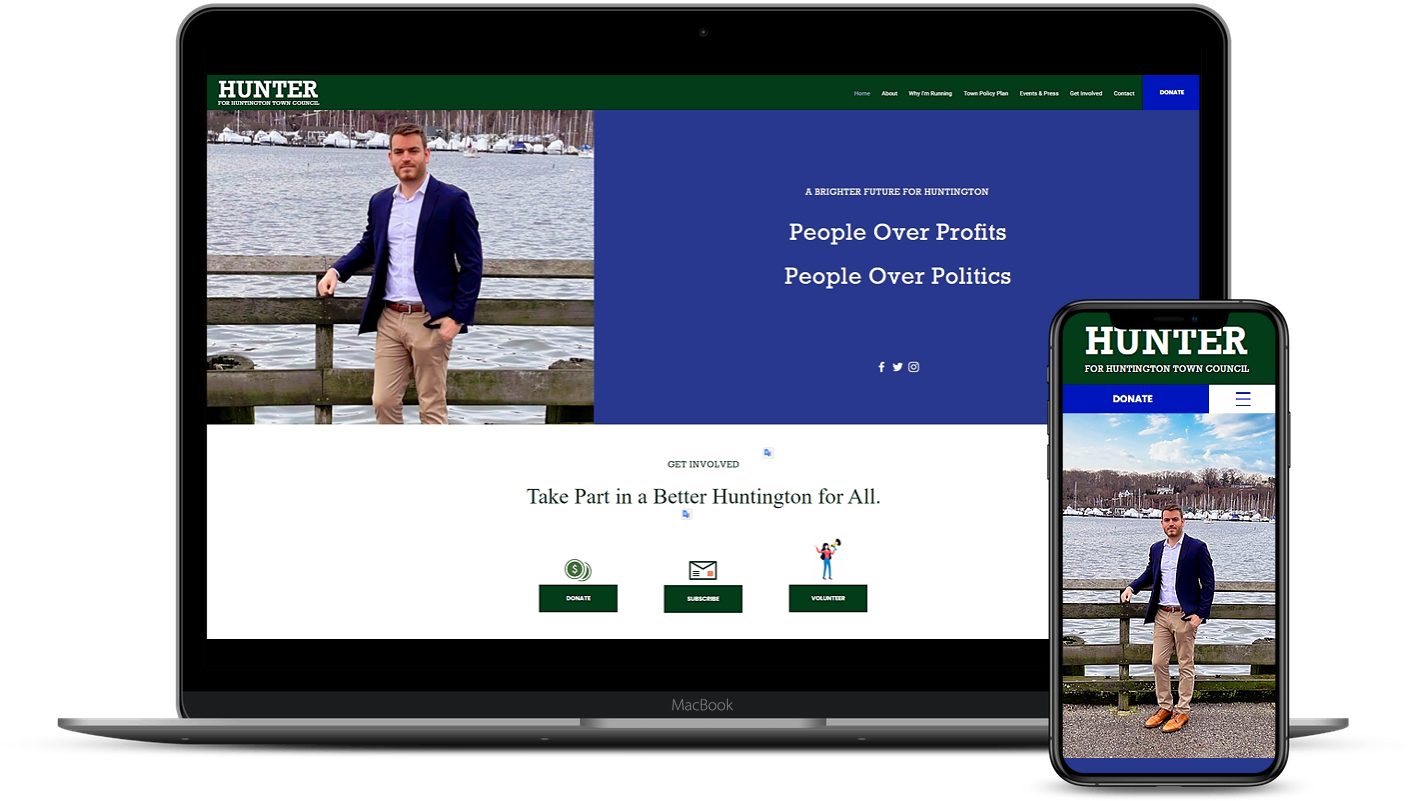Click candidate photo on desktop hero
The height and width of the screenshot is (801, 1408).
400,267
